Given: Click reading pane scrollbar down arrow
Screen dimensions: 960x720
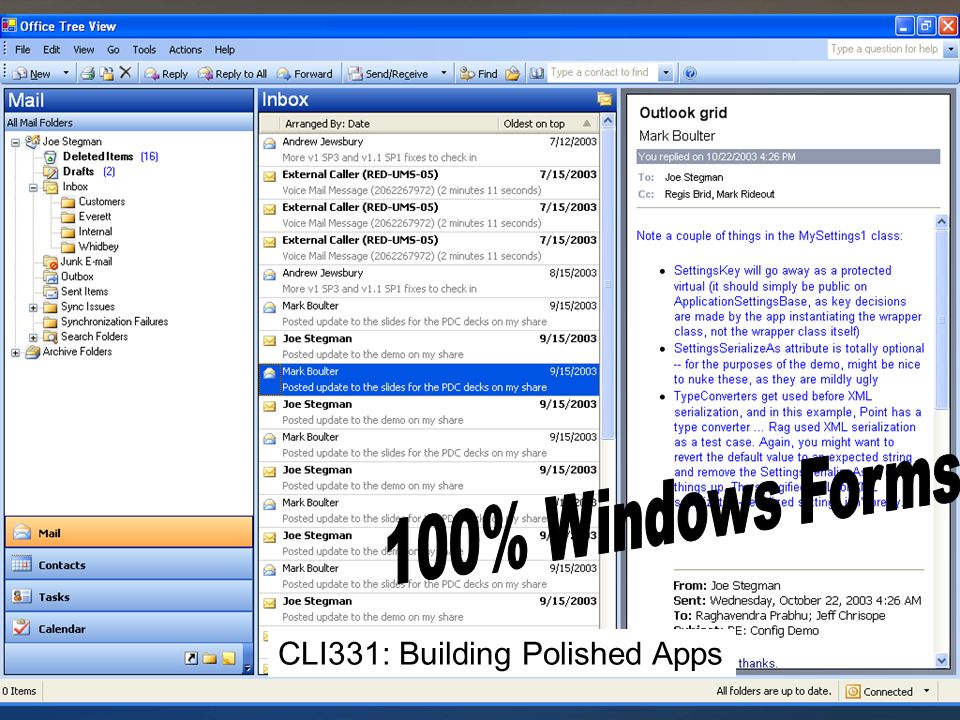Looking at the screenshot, I should click(x=942, y=660).
